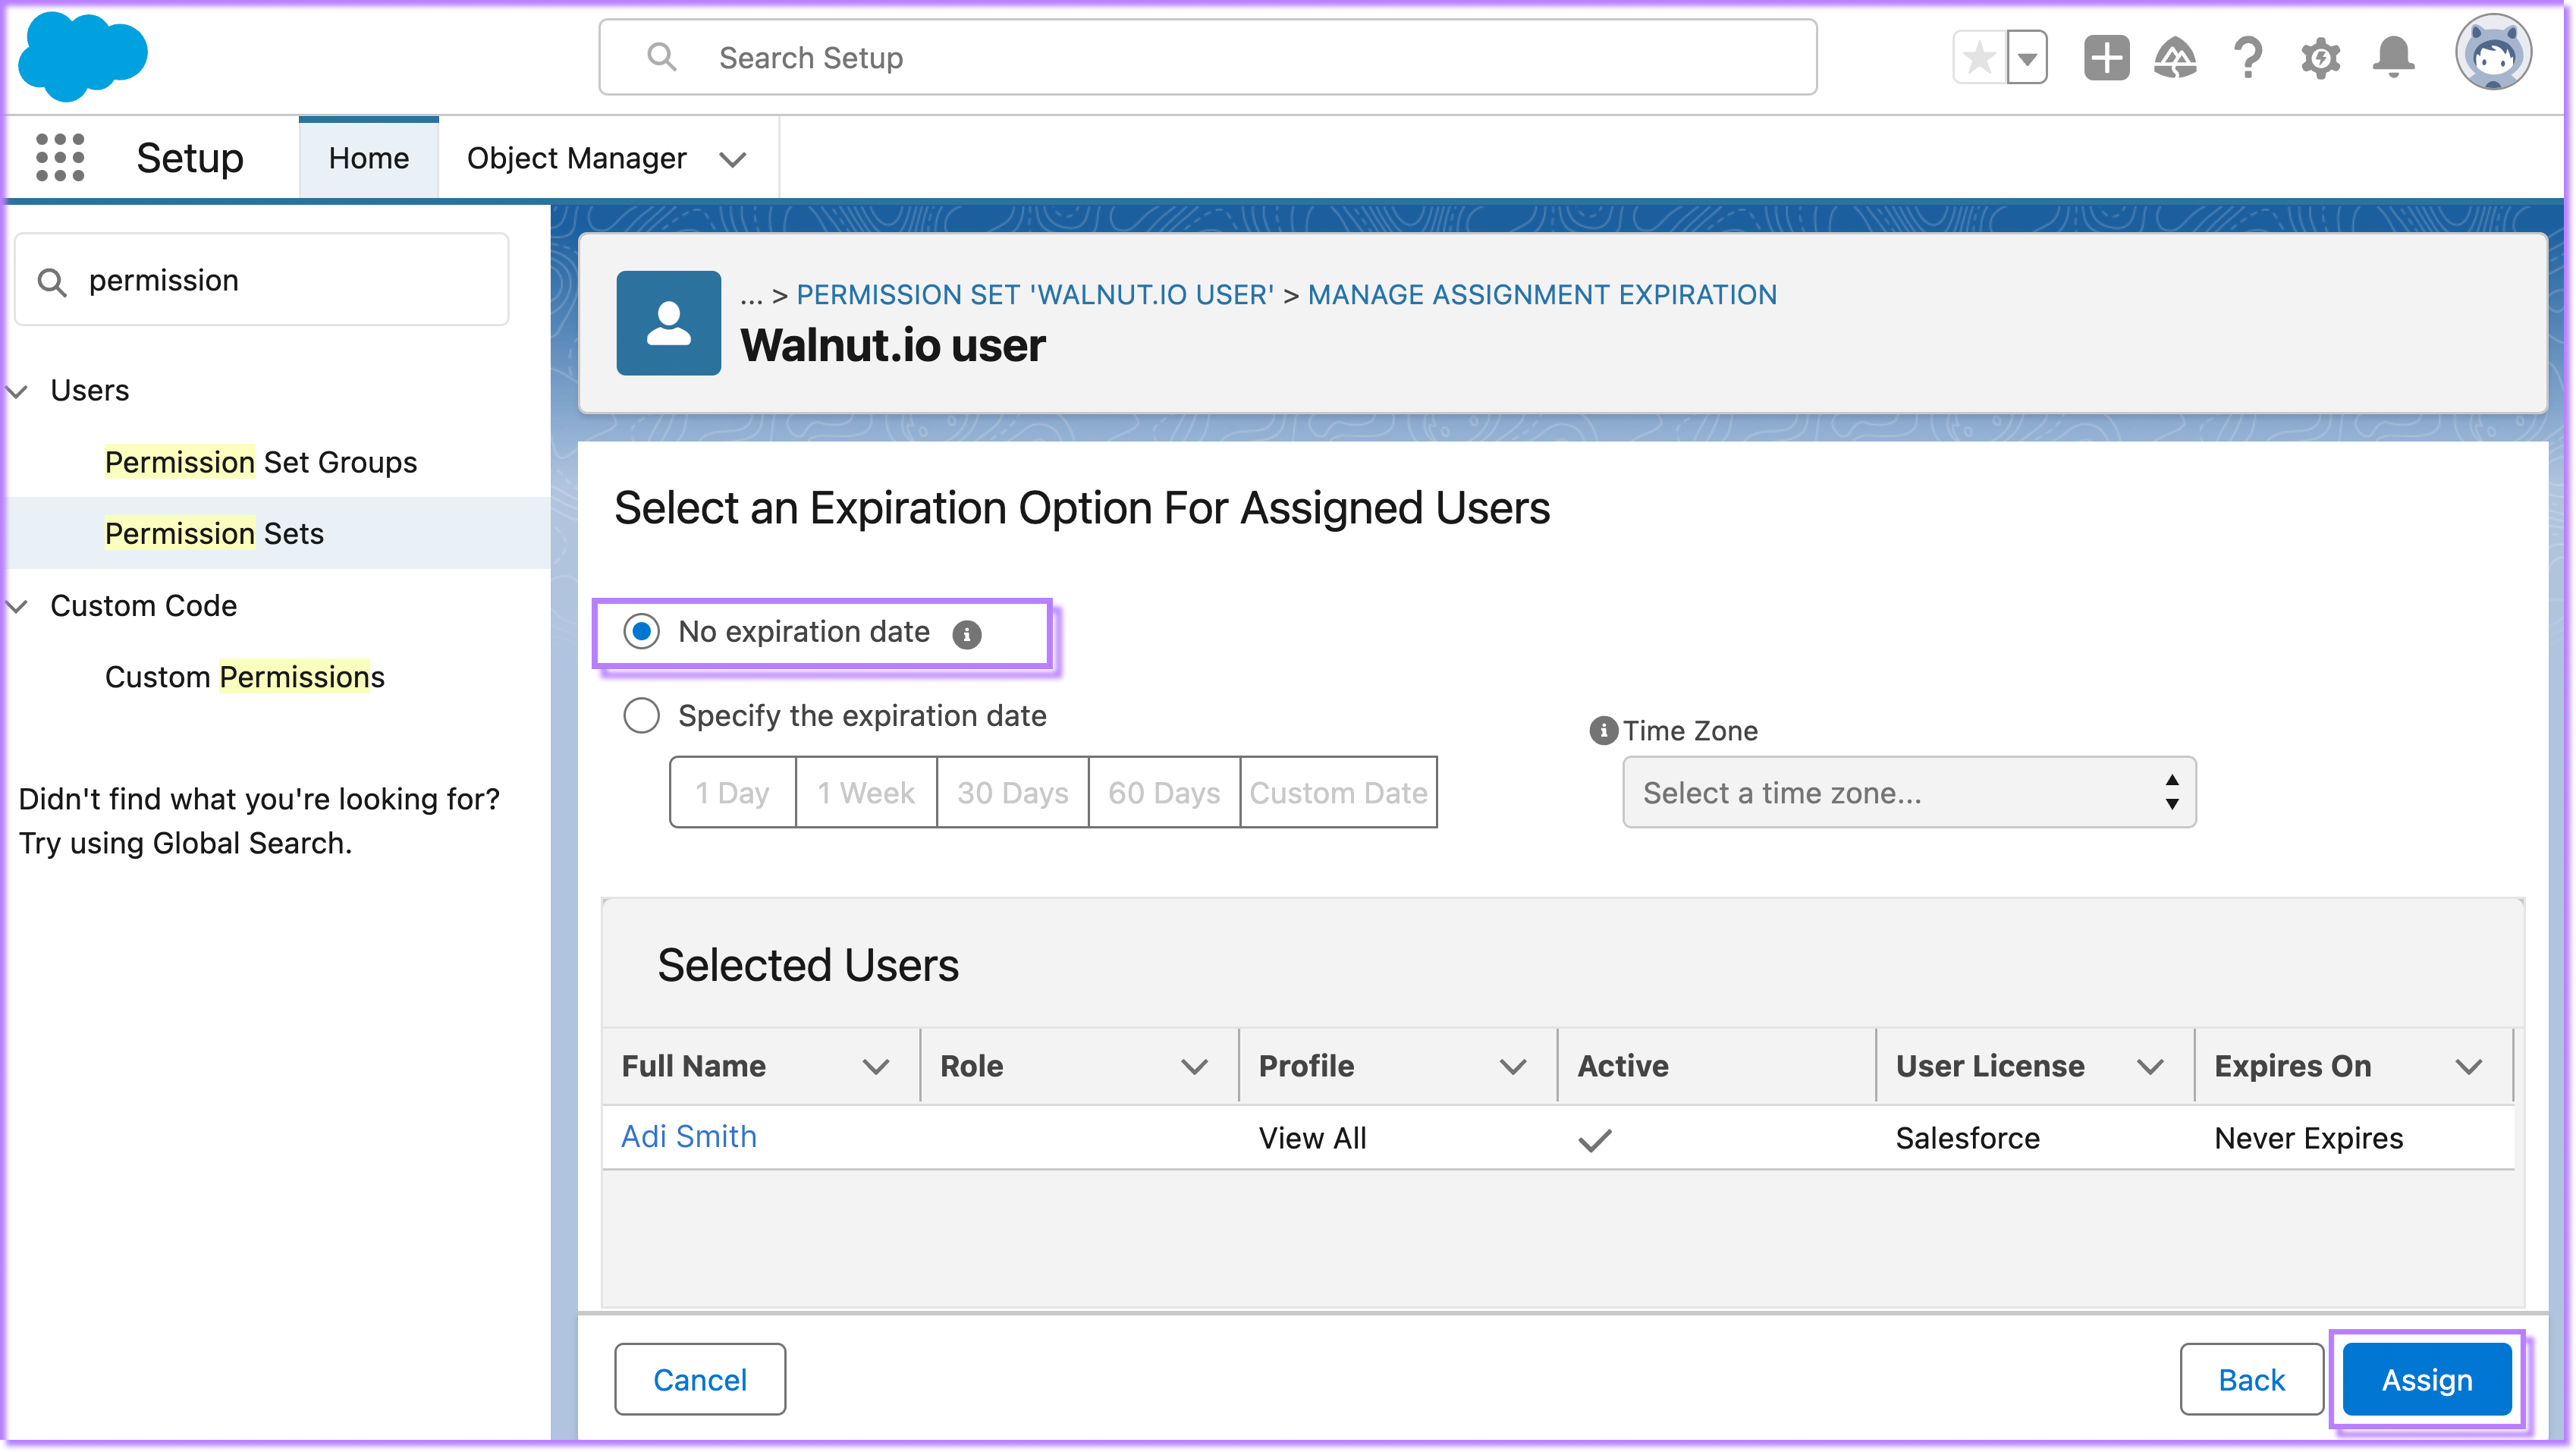
Task: Click the Active checkmark for Adi Smith
Action: pos(1595,1140)
